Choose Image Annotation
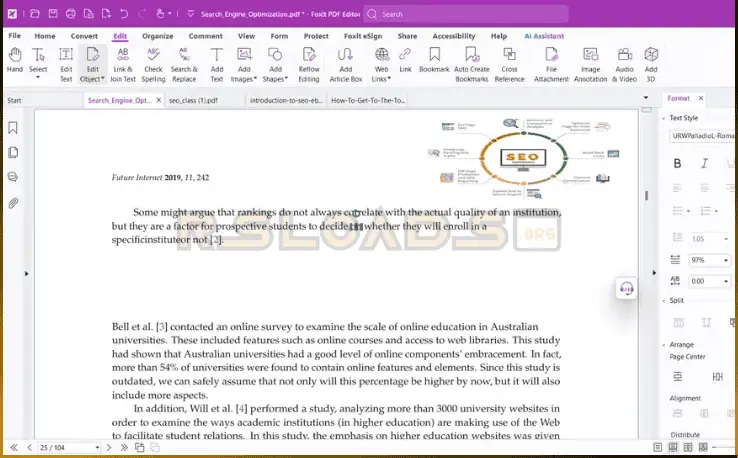738x458 pixels. tap(590, 65)
